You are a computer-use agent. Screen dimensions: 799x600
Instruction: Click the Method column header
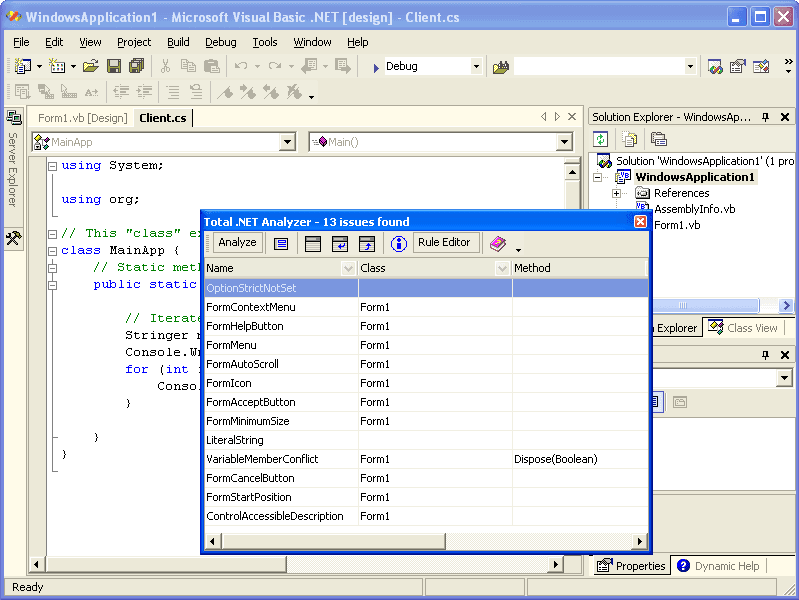[x=579, y=268]
